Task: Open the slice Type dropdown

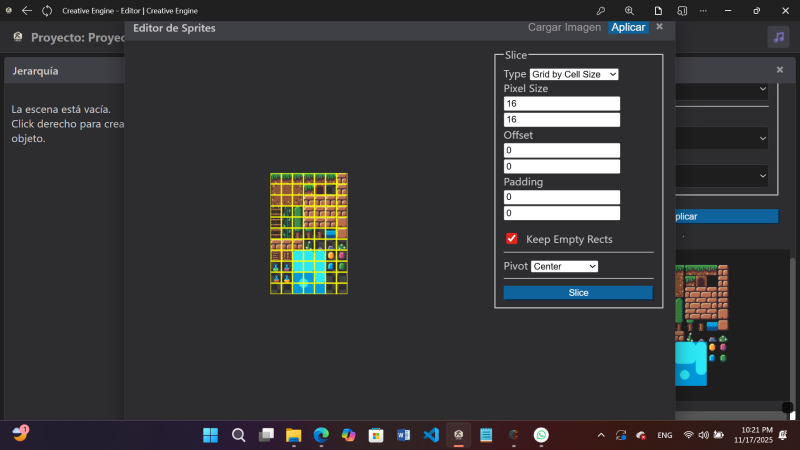Action: tap(574, 74)
